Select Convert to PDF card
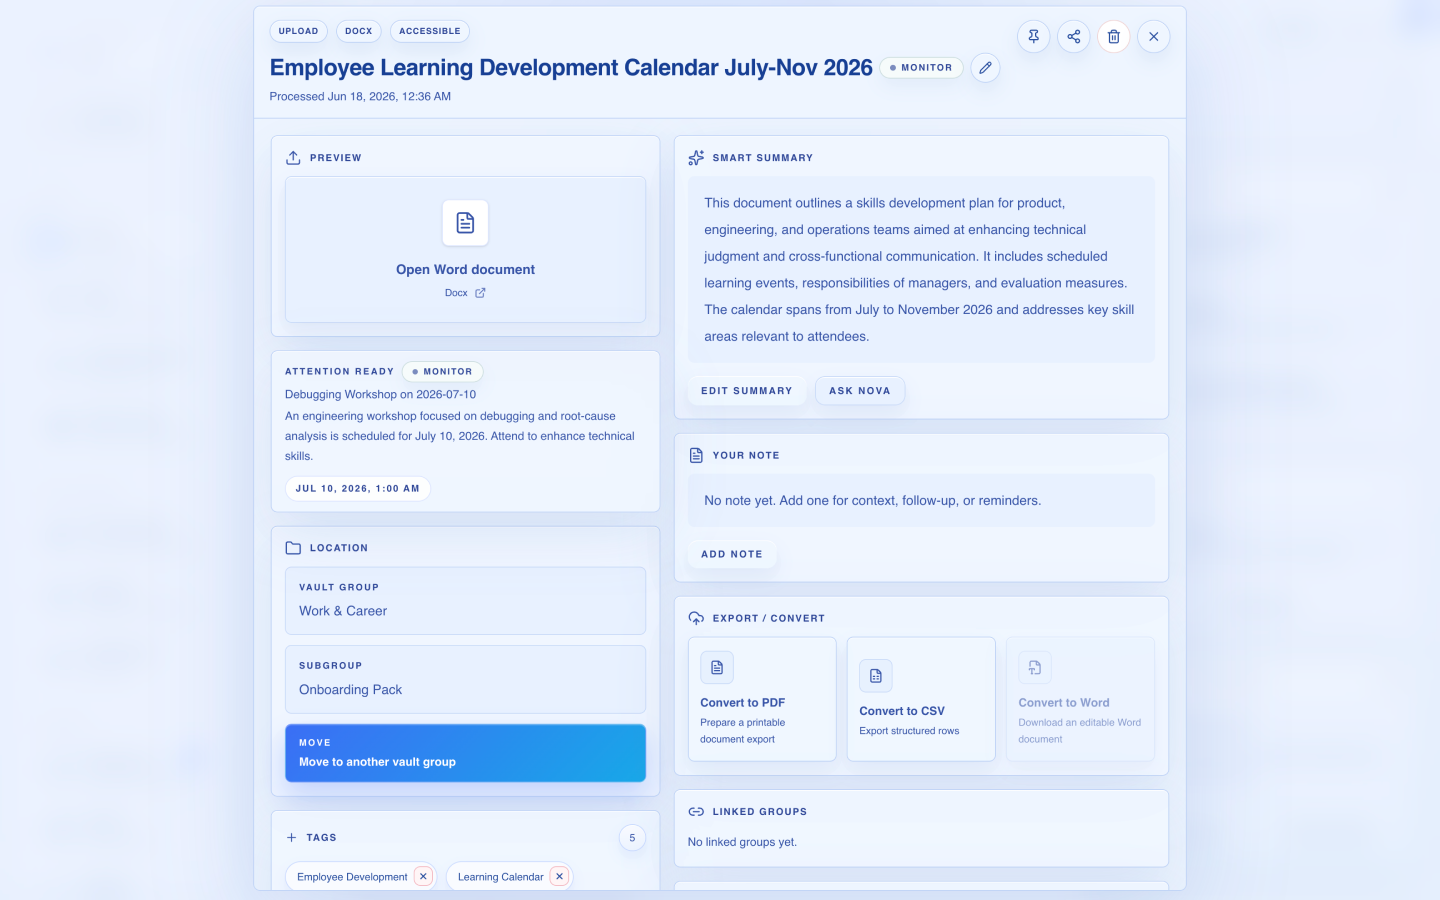 762,699
